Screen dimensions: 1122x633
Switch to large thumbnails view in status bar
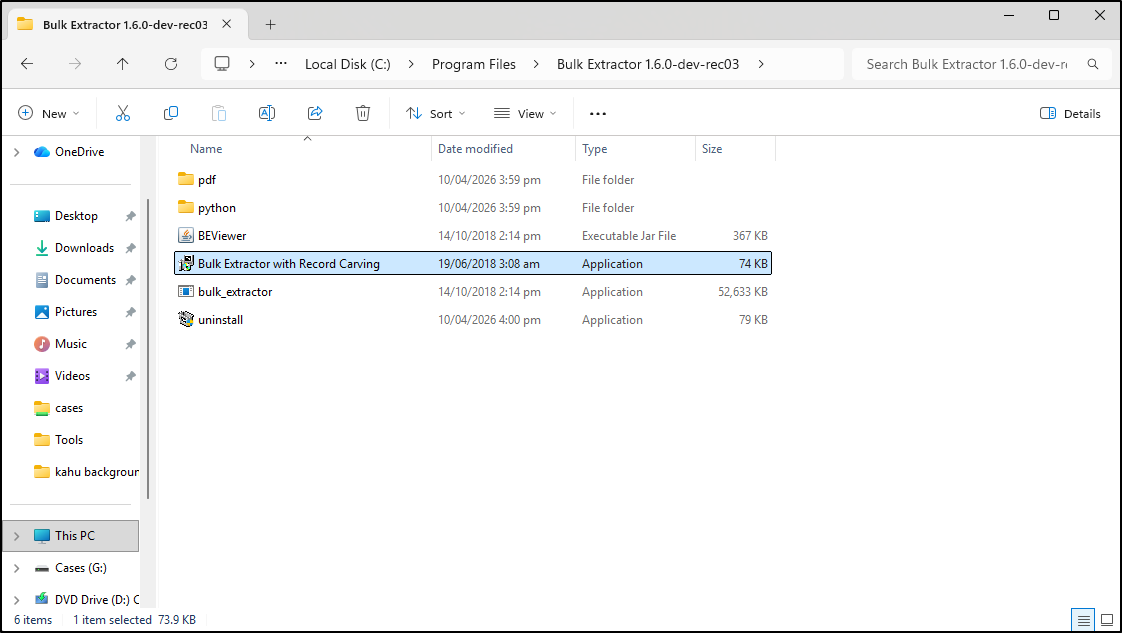point(1107,620)
